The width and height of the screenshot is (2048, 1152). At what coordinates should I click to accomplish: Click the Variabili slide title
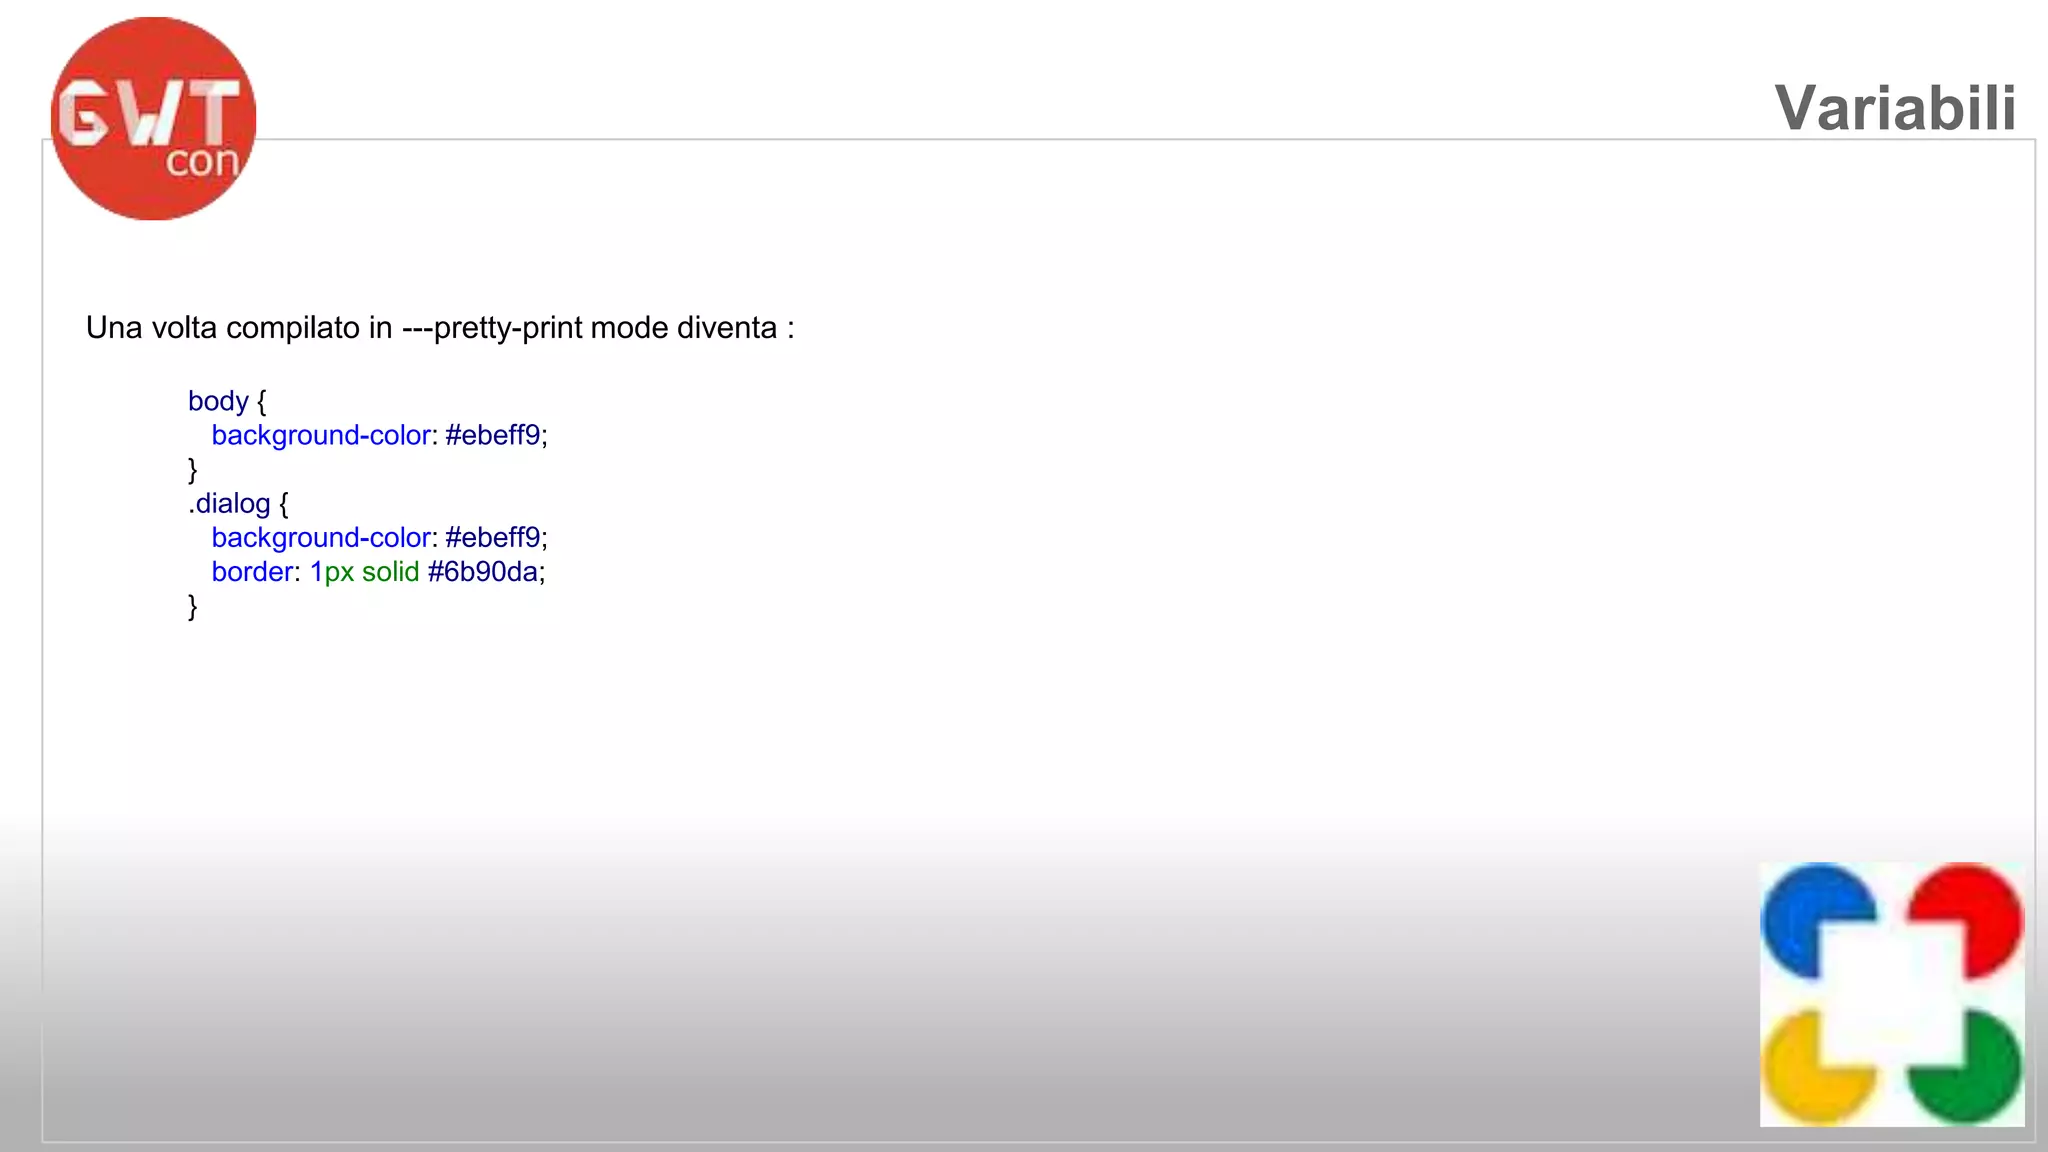[x=1894, y=107]
